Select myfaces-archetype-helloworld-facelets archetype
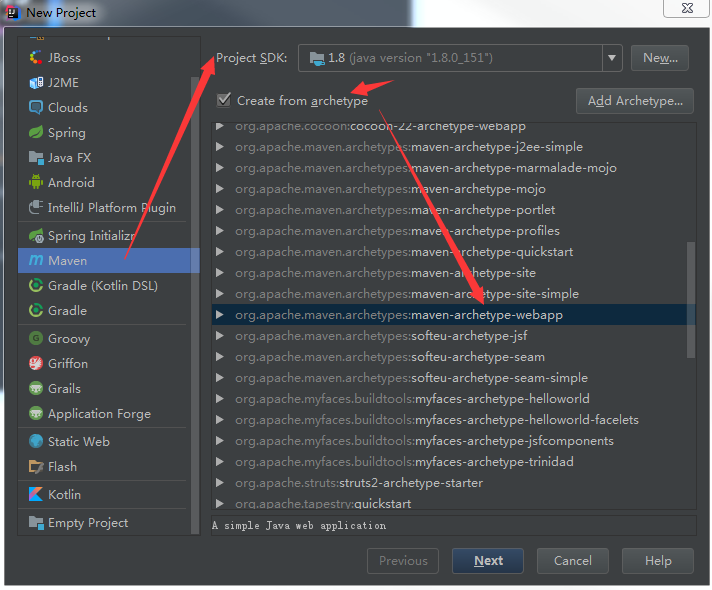 pyautogui.click(x=453, y=420)
